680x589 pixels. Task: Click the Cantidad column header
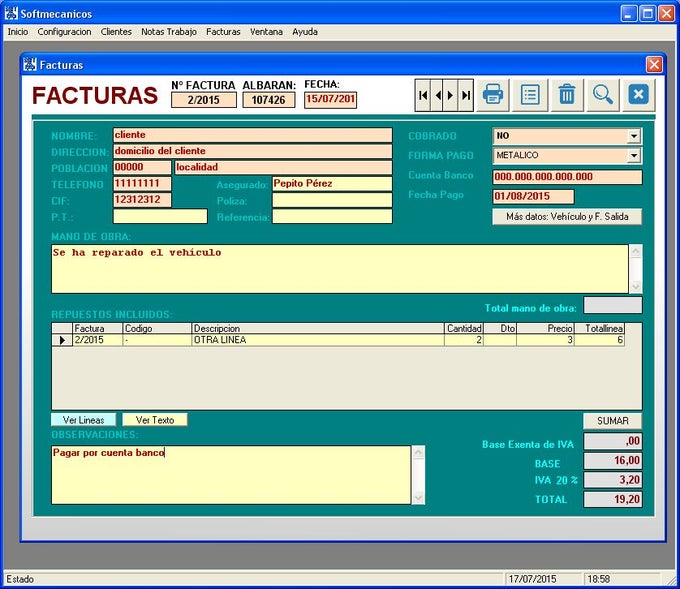tap(464, 328)
